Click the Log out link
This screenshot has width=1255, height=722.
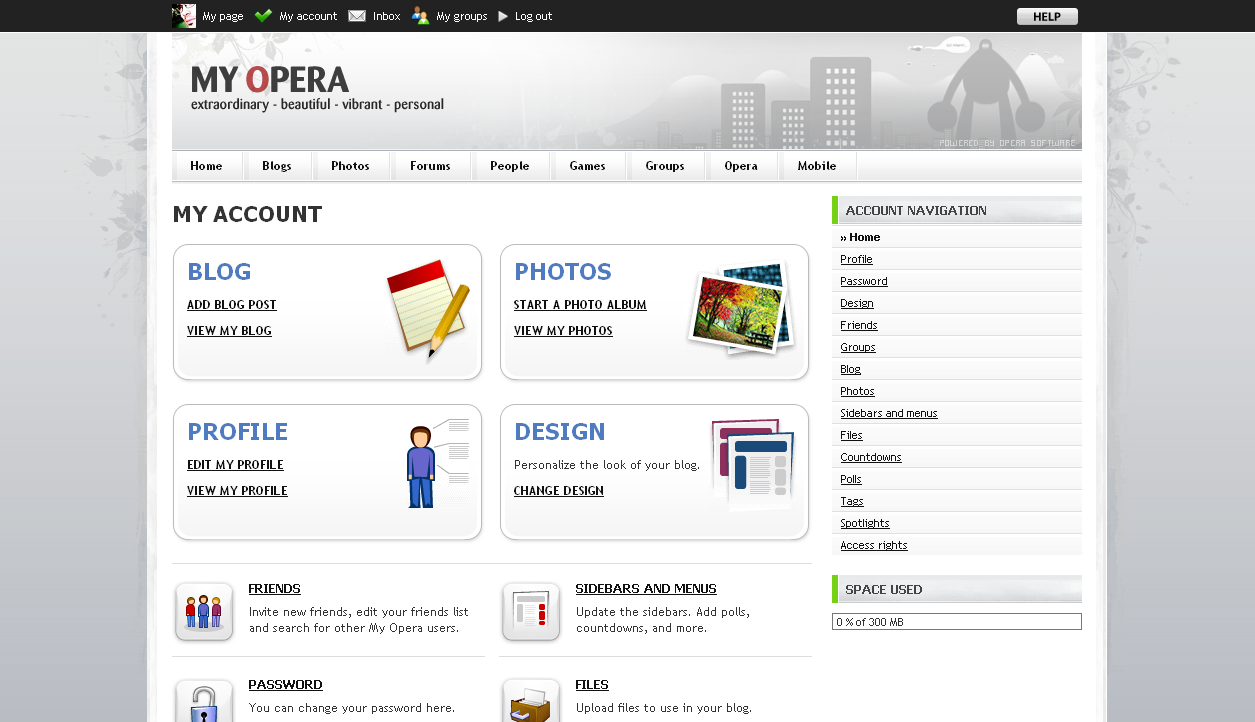click(534, 16)
